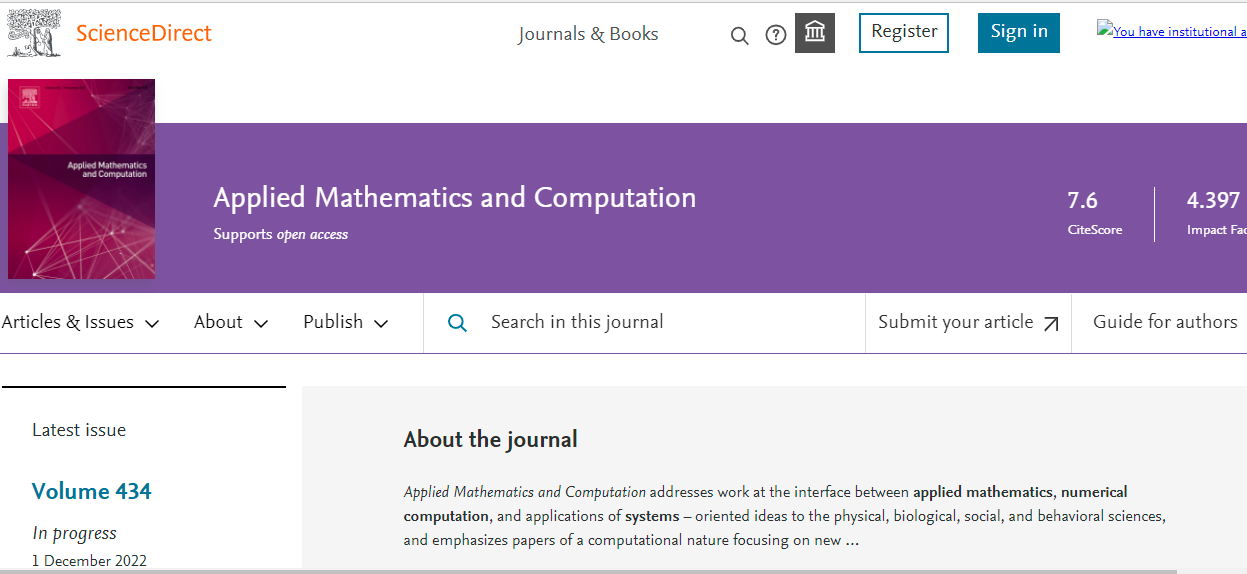
Task: Click the institutional access image link
Action: pyautogui.click(x=1171, y=31)
